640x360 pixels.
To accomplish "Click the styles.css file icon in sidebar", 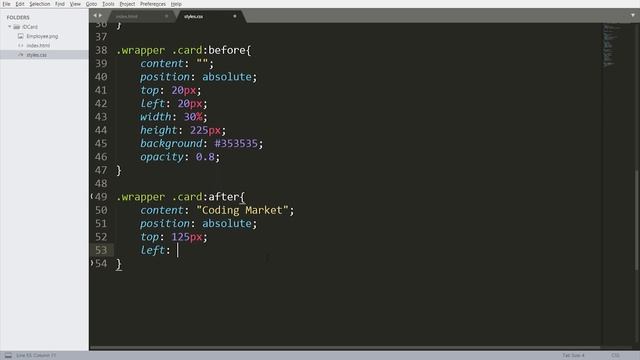I will [x=20, y=55].
